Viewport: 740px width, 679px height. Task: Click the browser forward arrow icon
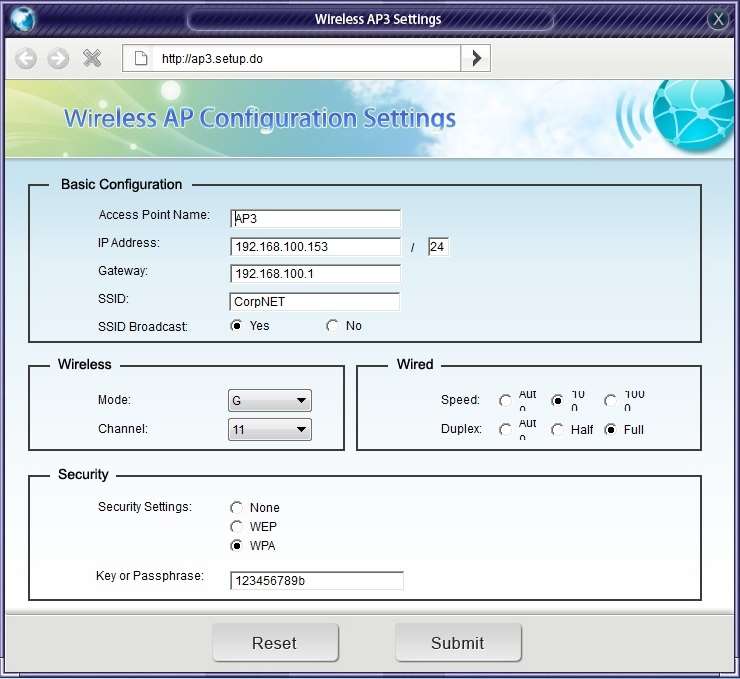[x=58, y=59]
